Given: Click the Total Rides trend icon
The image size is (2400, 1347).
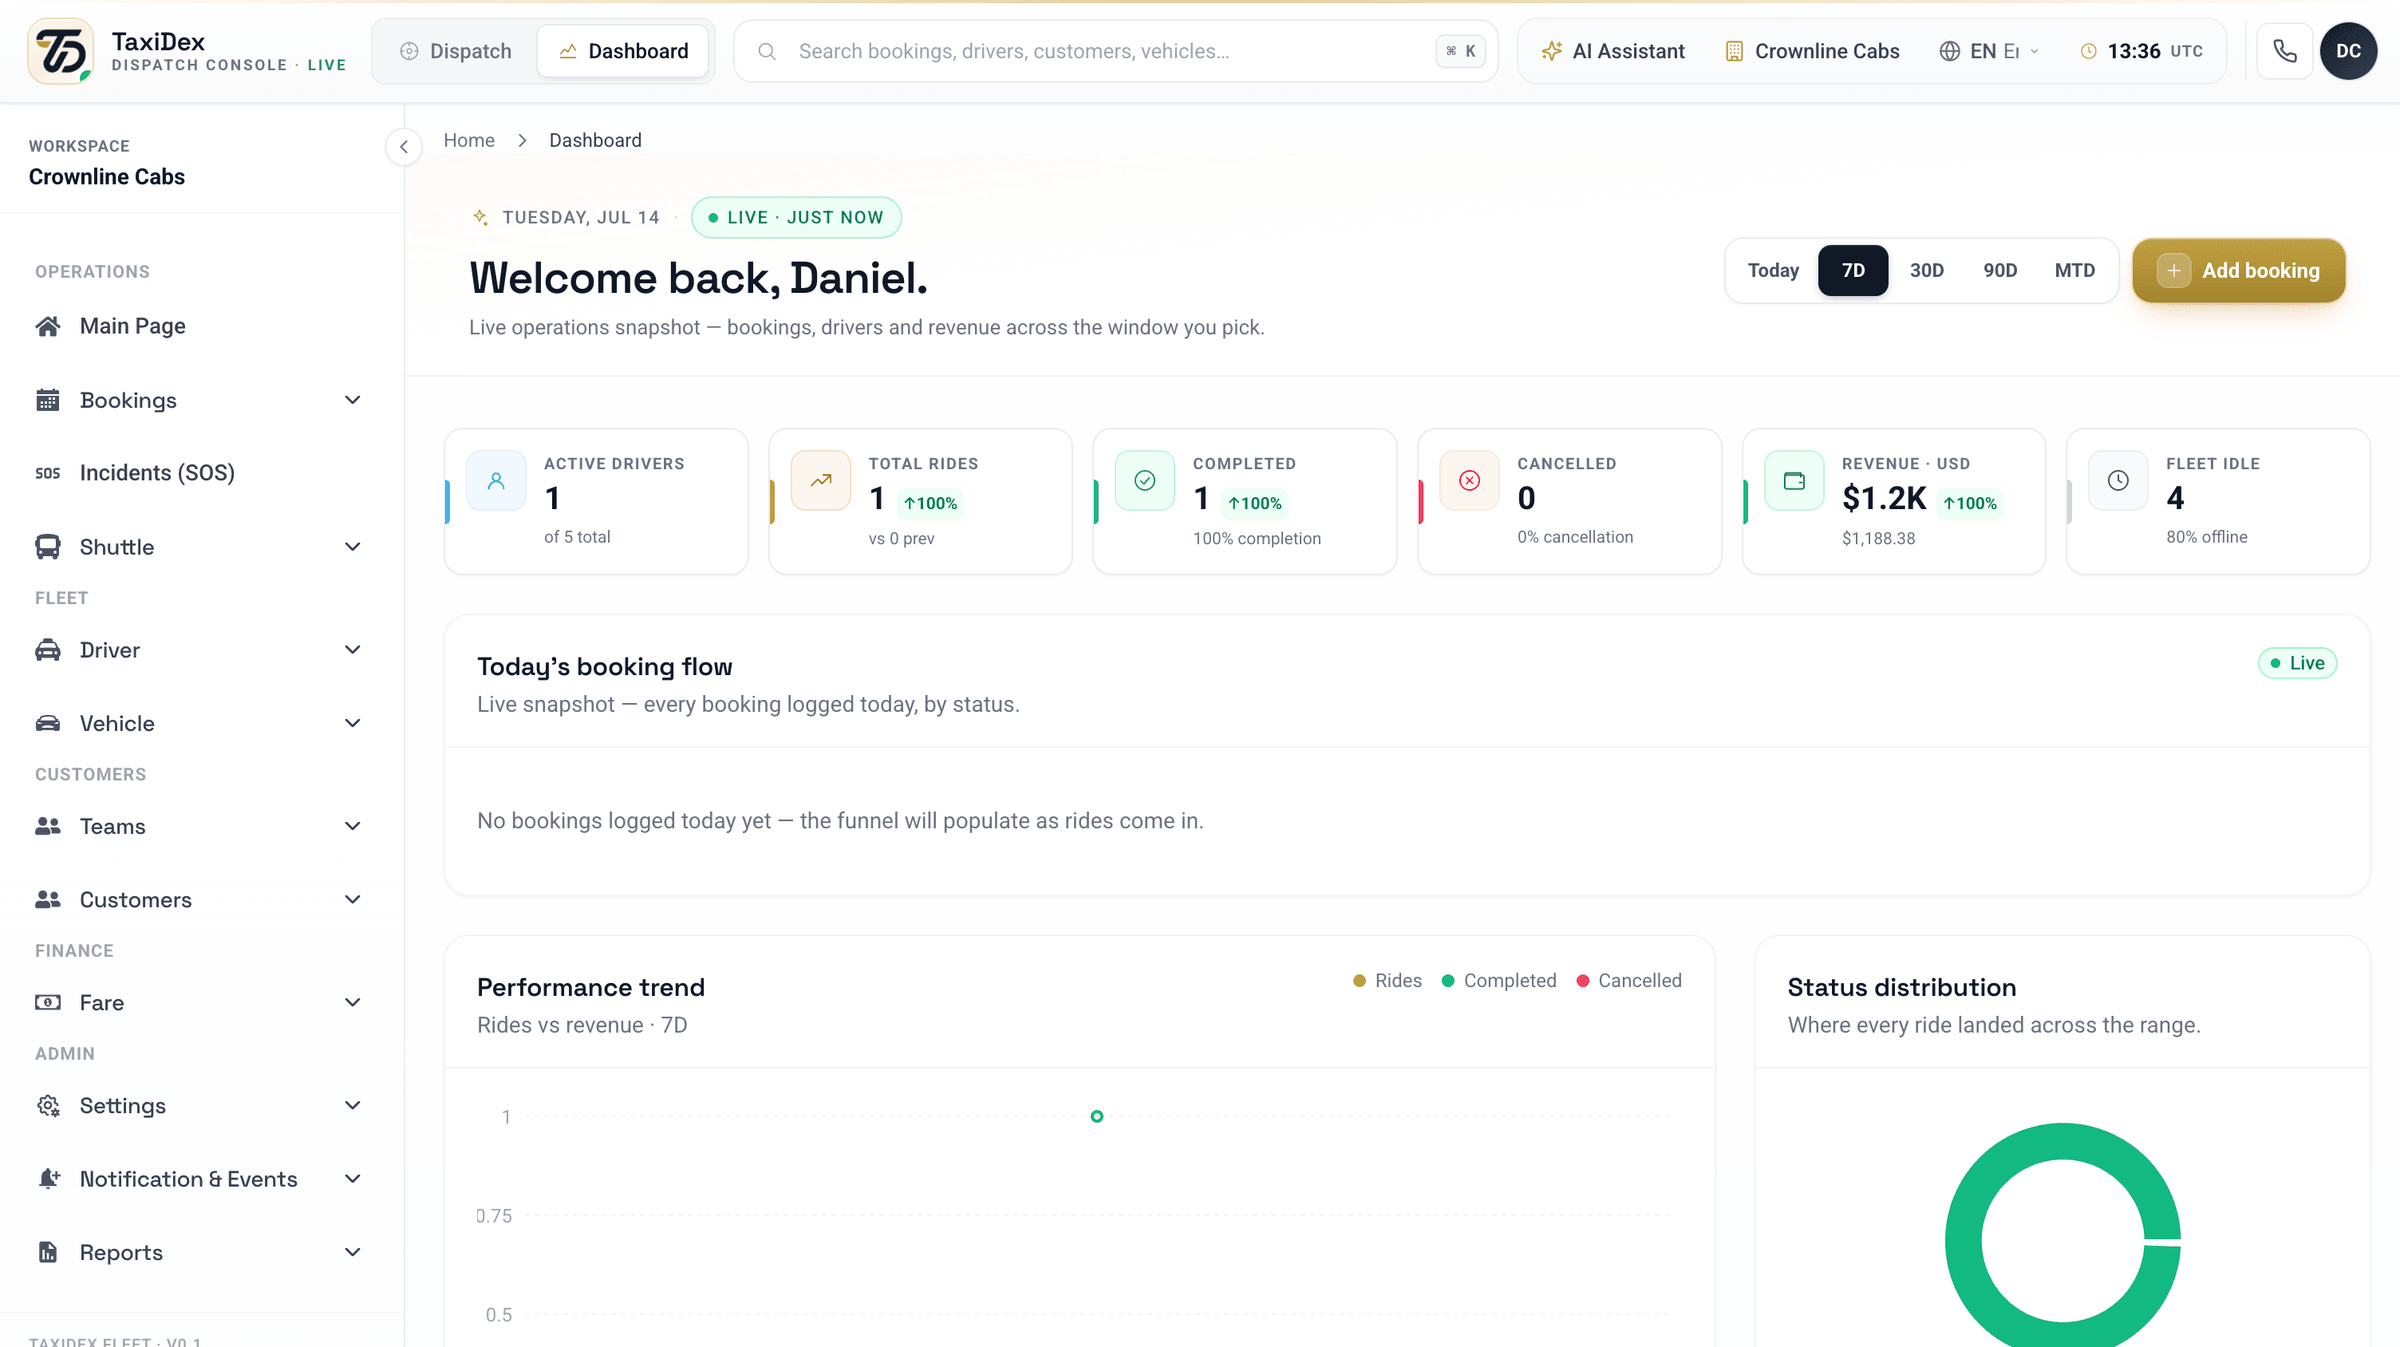Looking at the screenshot, I should click(821, 481).
